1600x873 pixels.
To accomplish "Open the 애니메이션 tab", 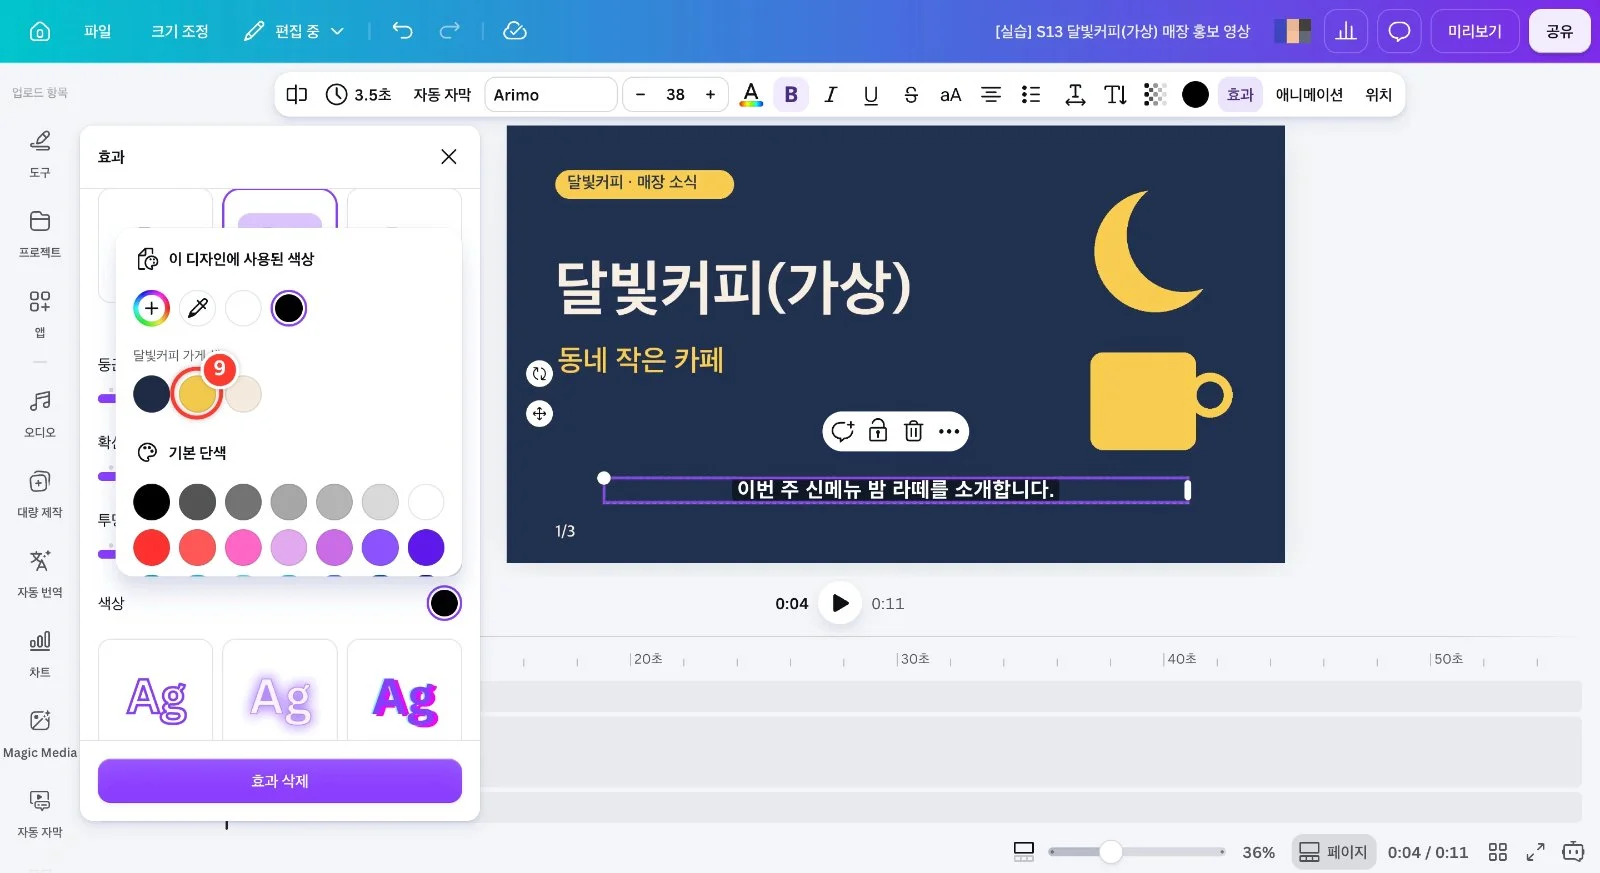I will click(x=1309, y=94).
